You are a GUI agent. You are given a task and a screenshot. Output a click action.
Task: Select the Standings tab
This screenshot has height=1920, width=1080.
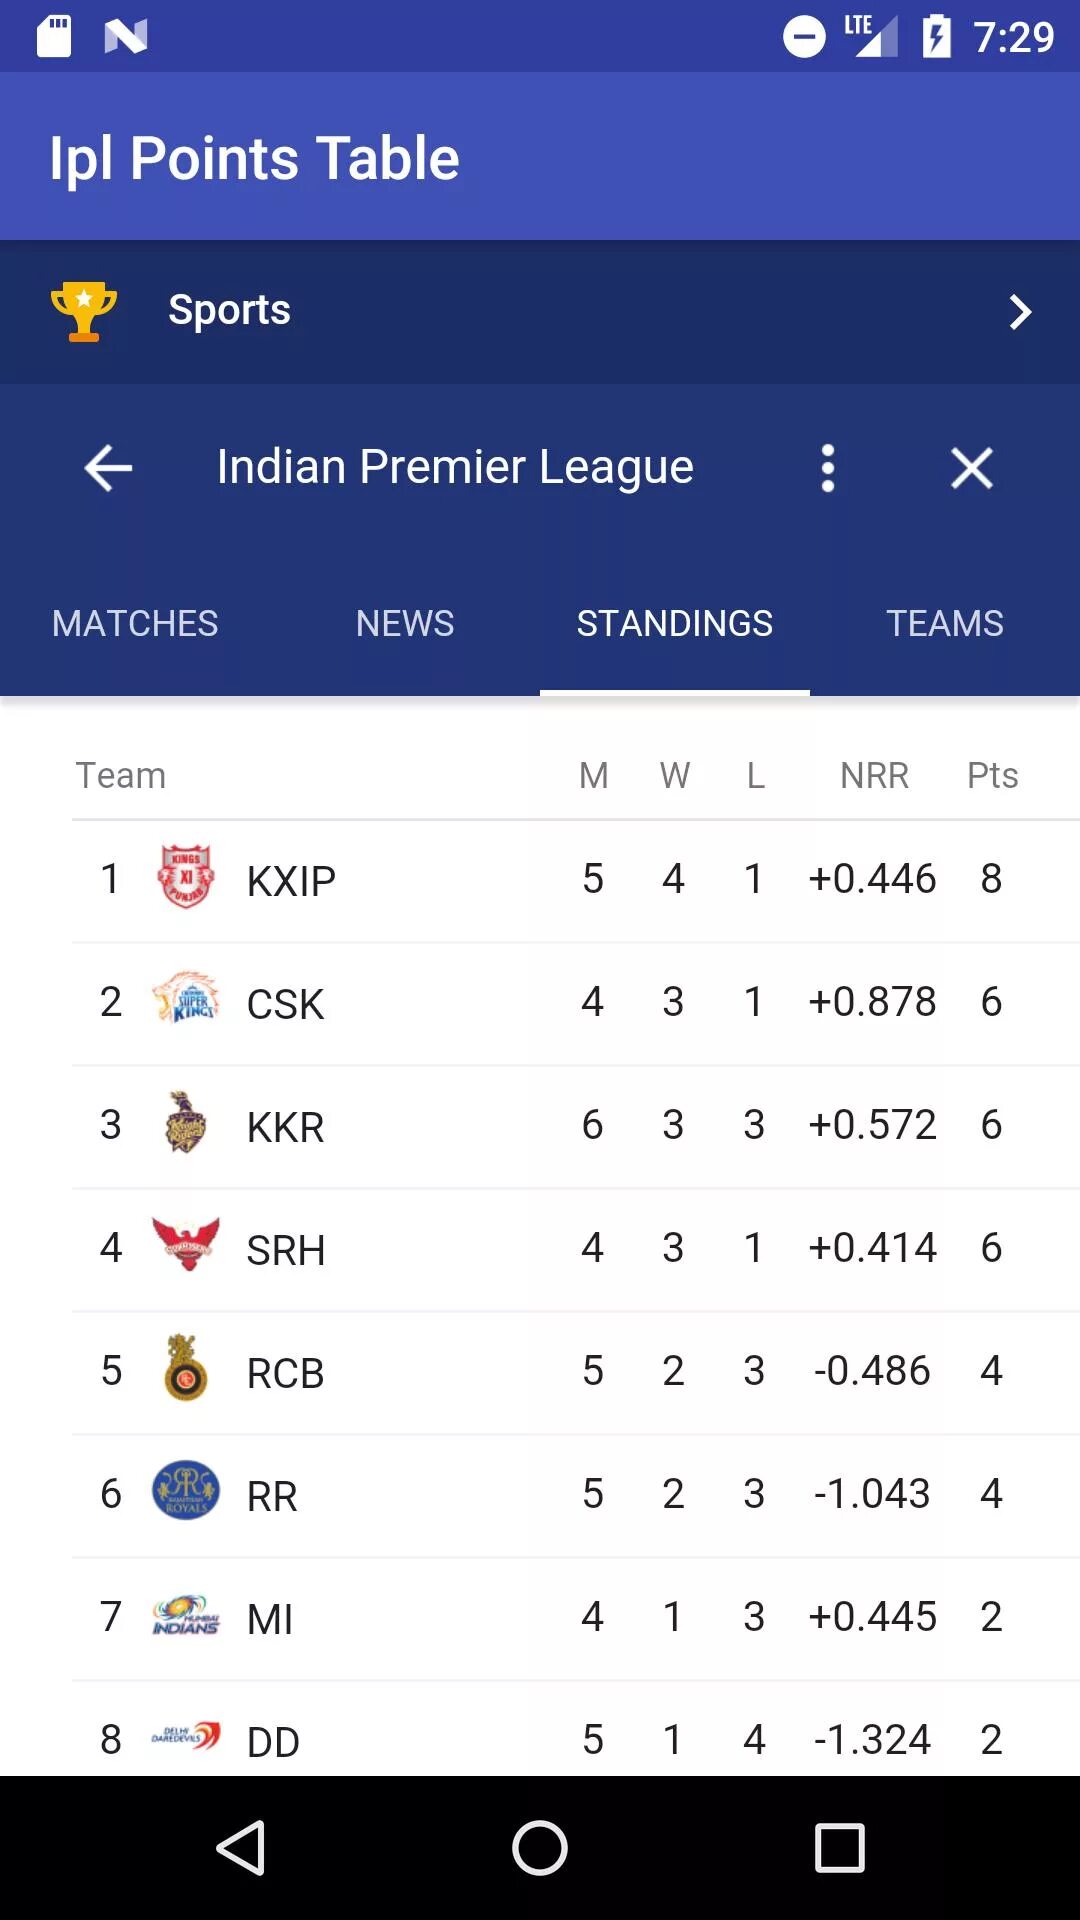tap(675, 623)
